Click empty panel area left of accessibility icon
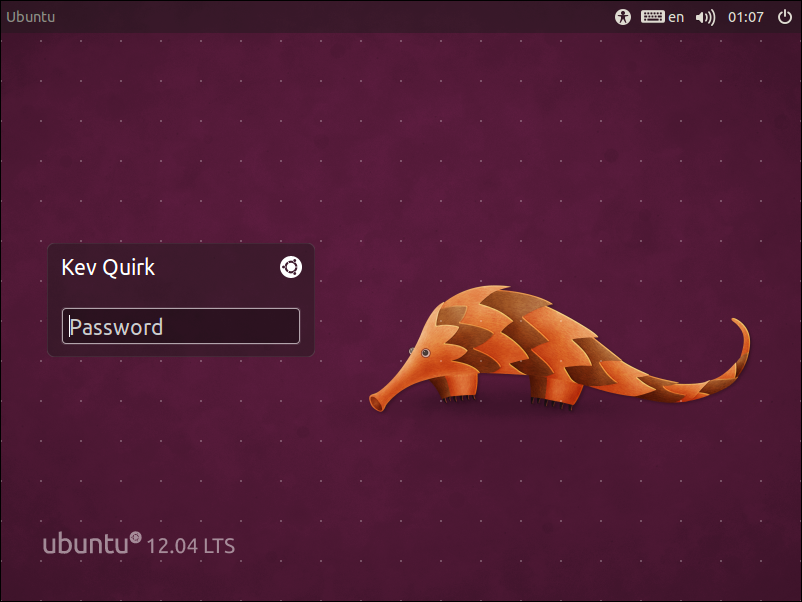802x602 pixels. (x=400, y=17)
